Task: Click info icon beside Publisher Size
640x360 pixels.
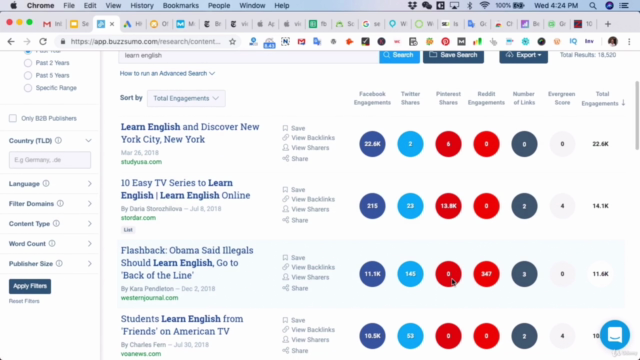Action: click(x=59, y=263)
